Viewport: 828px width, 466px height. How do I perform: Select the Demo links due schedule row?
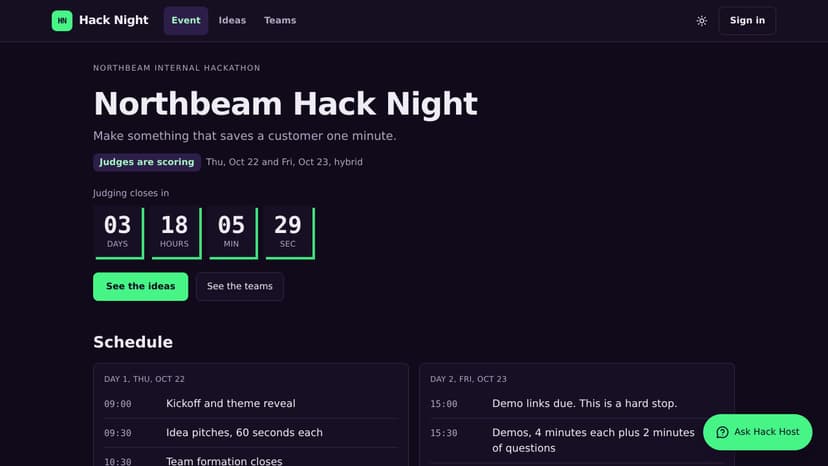click(x=577, y=404)
